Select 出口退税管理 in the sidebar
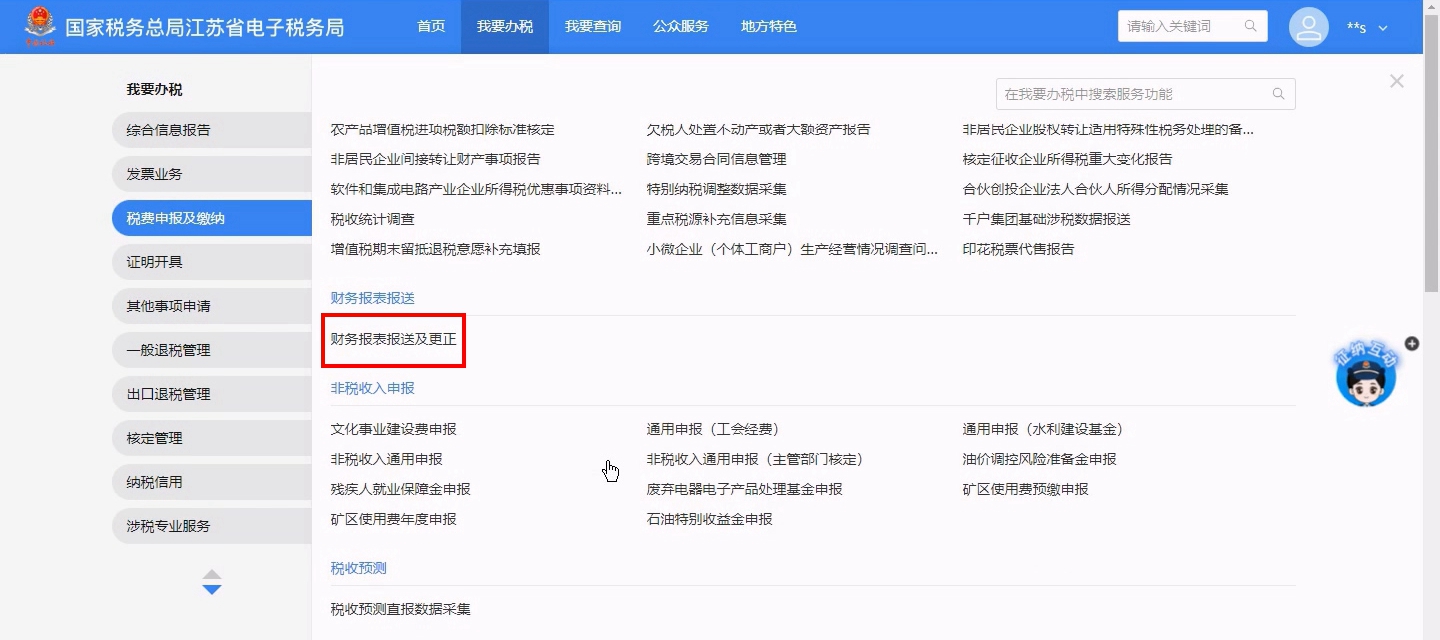Image resolution: width=1440 pixels, height=640 pixels. point(169,394)
